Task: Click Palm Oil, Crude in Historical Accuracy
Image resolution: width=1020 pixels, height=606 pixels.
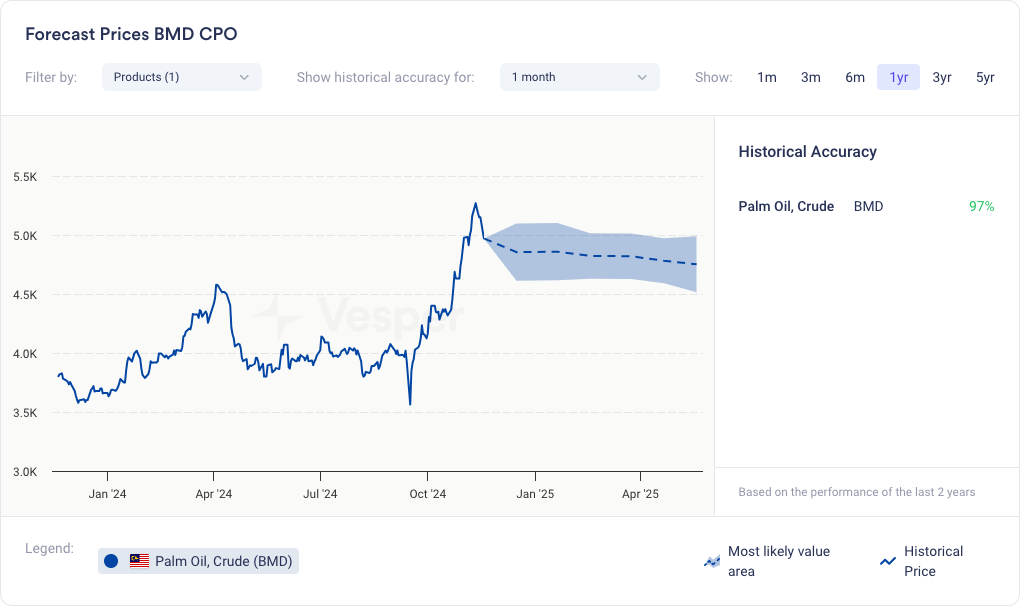Action: tap(786, 206)
